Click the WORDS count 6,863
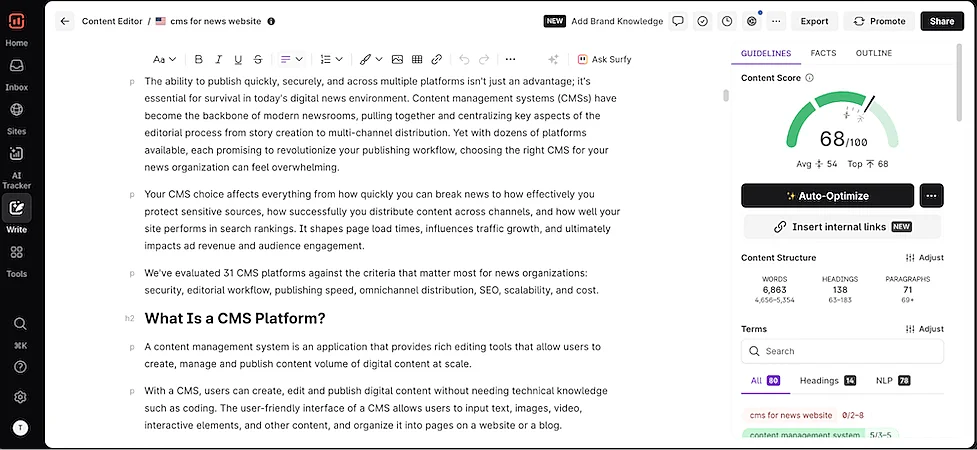 (774, 290)
